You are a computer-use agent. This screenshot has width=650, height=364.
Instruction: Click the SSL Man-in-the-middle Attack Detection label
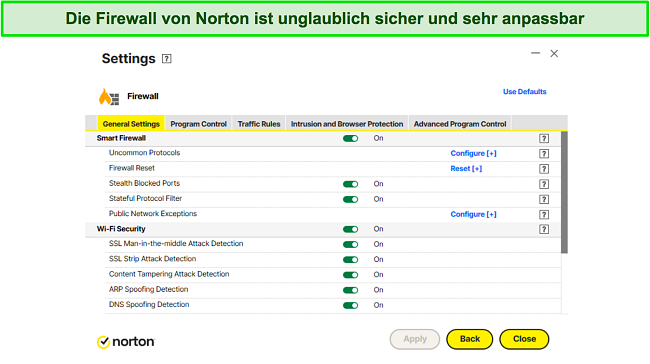(176, 243)
